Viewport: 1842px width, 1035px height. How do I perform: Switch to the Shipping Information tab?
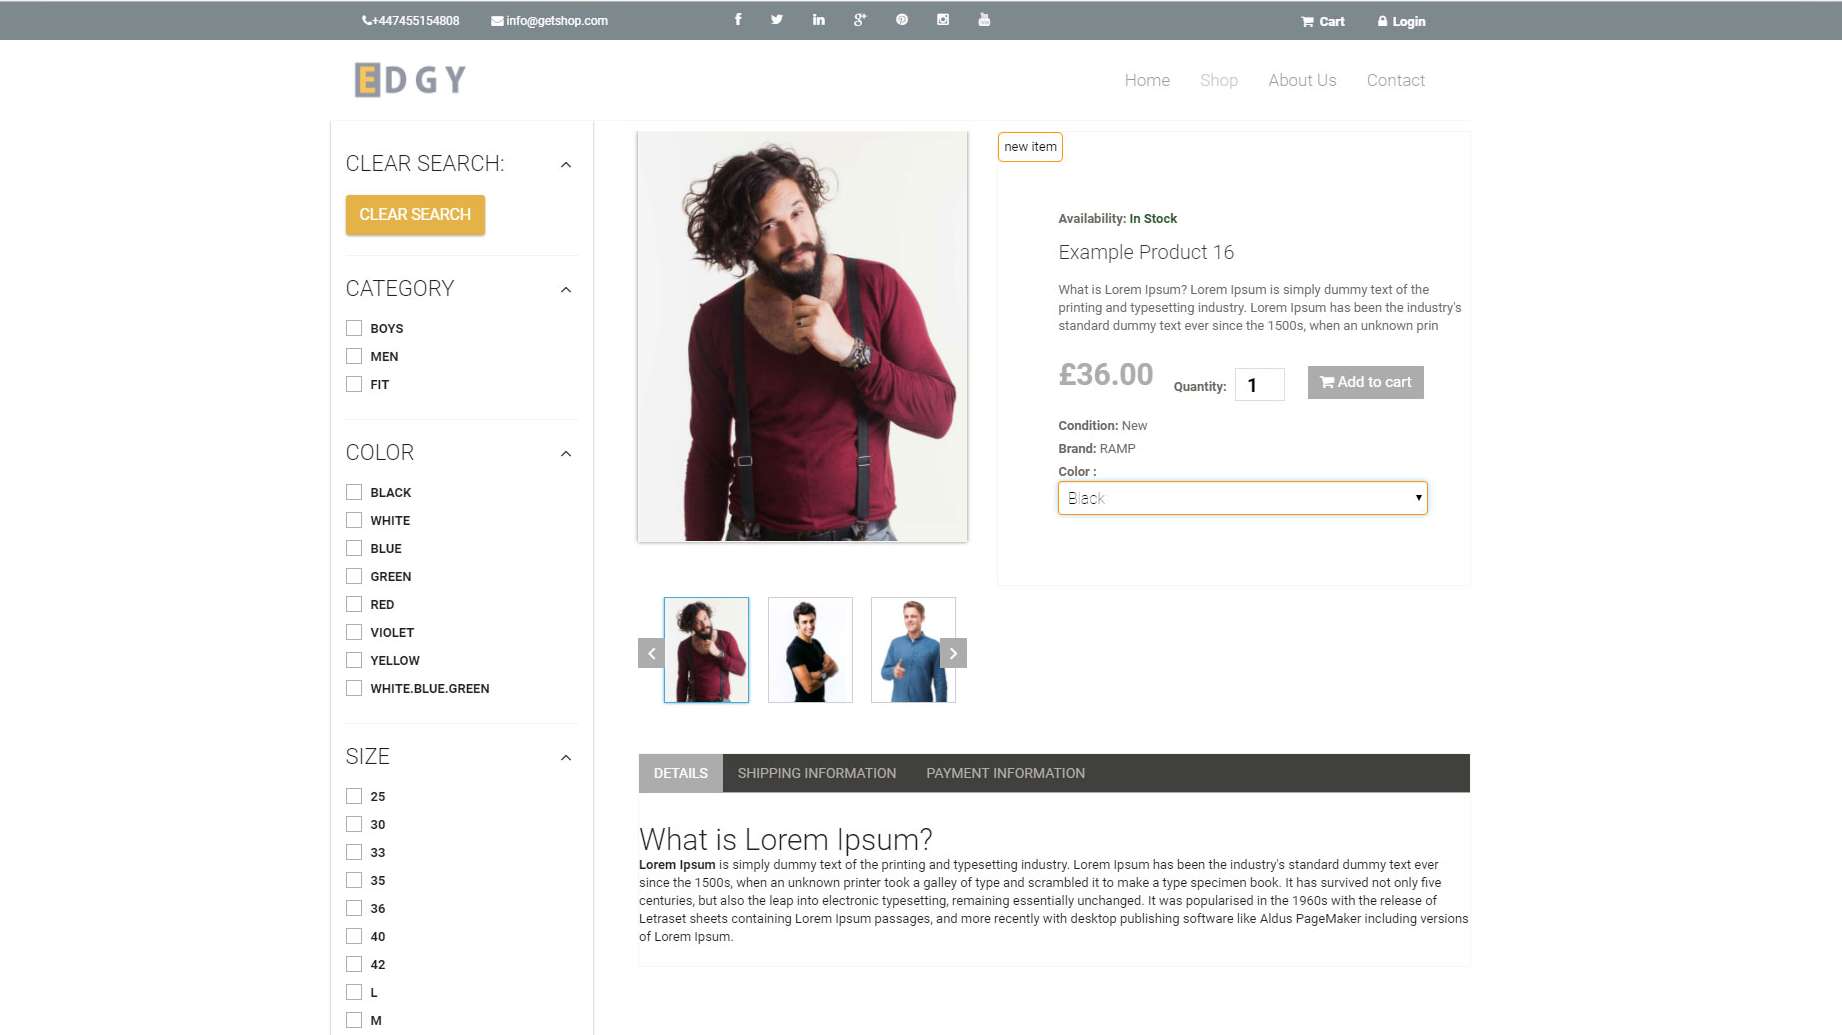(817, 773)
